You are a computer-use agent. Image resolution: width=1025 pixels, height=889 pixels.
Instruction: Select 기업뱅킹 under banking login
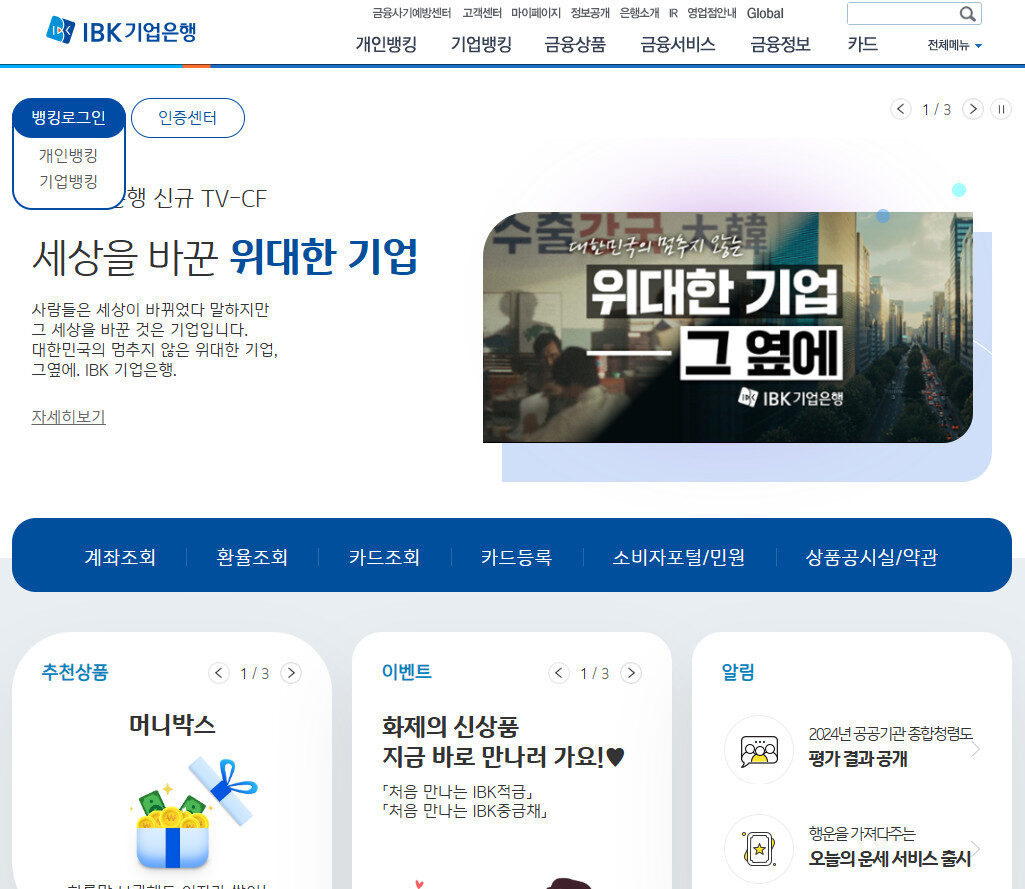click(69, 181)
